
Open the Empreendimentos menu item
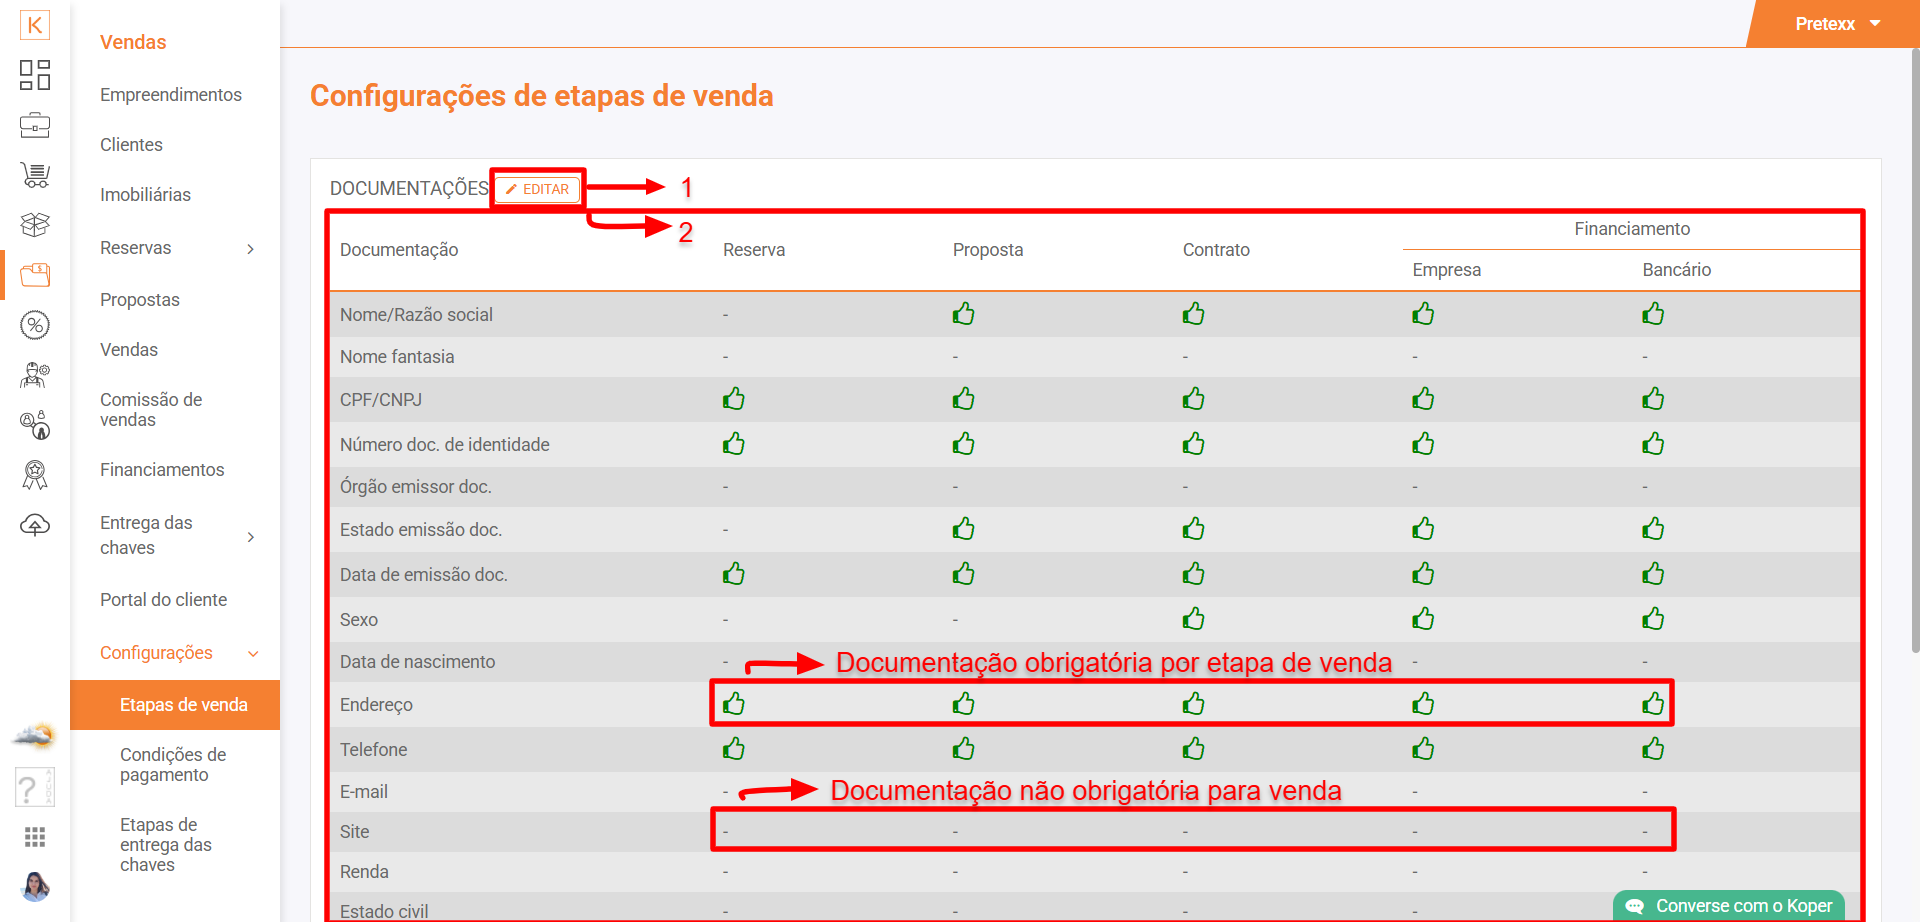tap(171, 95)
